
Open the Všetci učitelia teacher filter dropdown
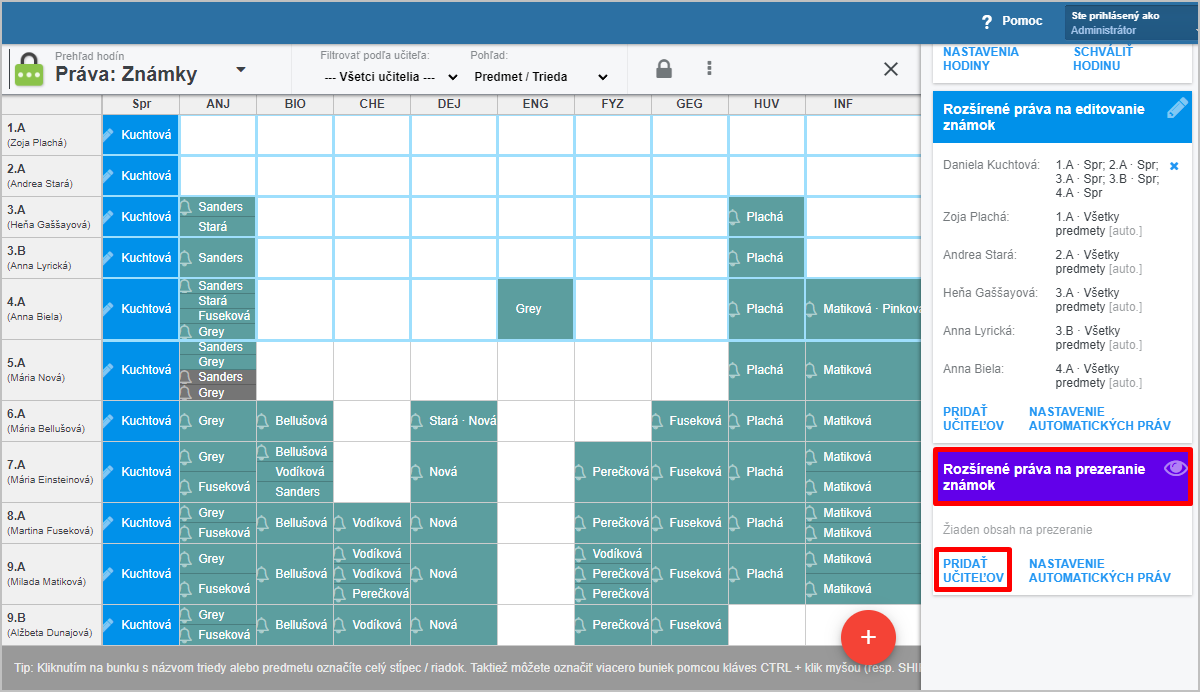point(391,77)
